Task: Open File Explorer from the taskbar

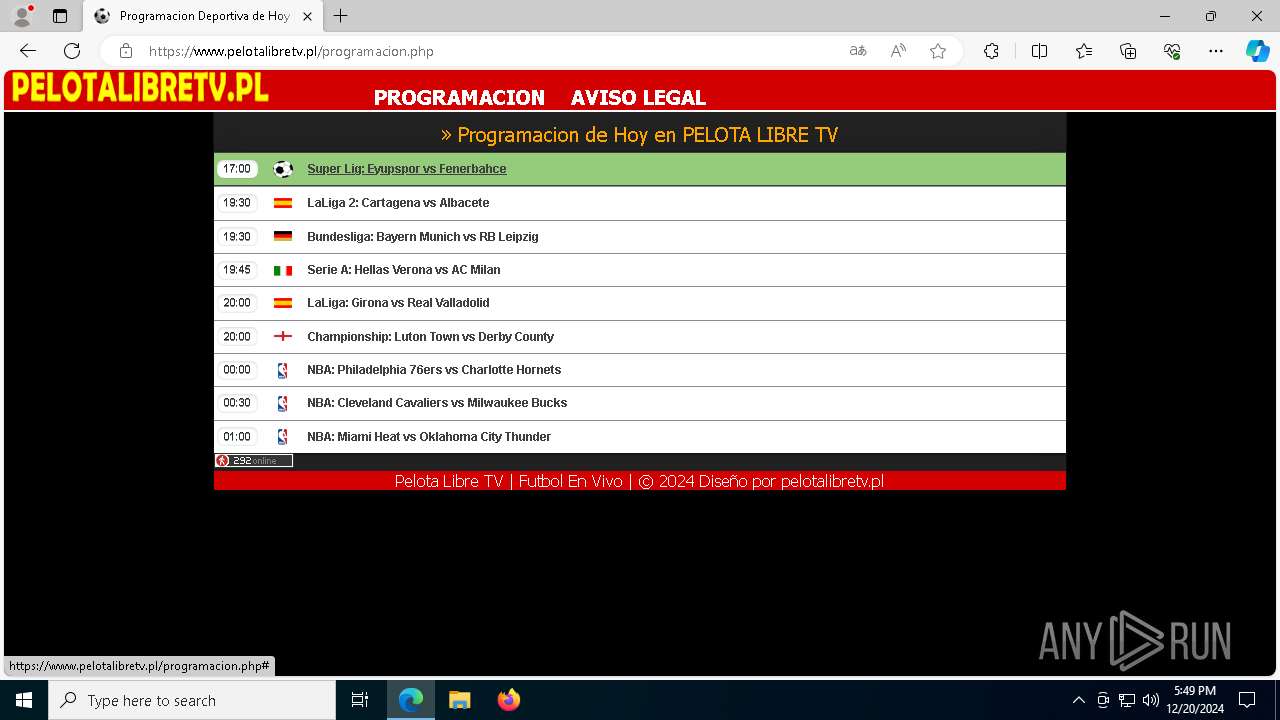Action: coord(459,700)
